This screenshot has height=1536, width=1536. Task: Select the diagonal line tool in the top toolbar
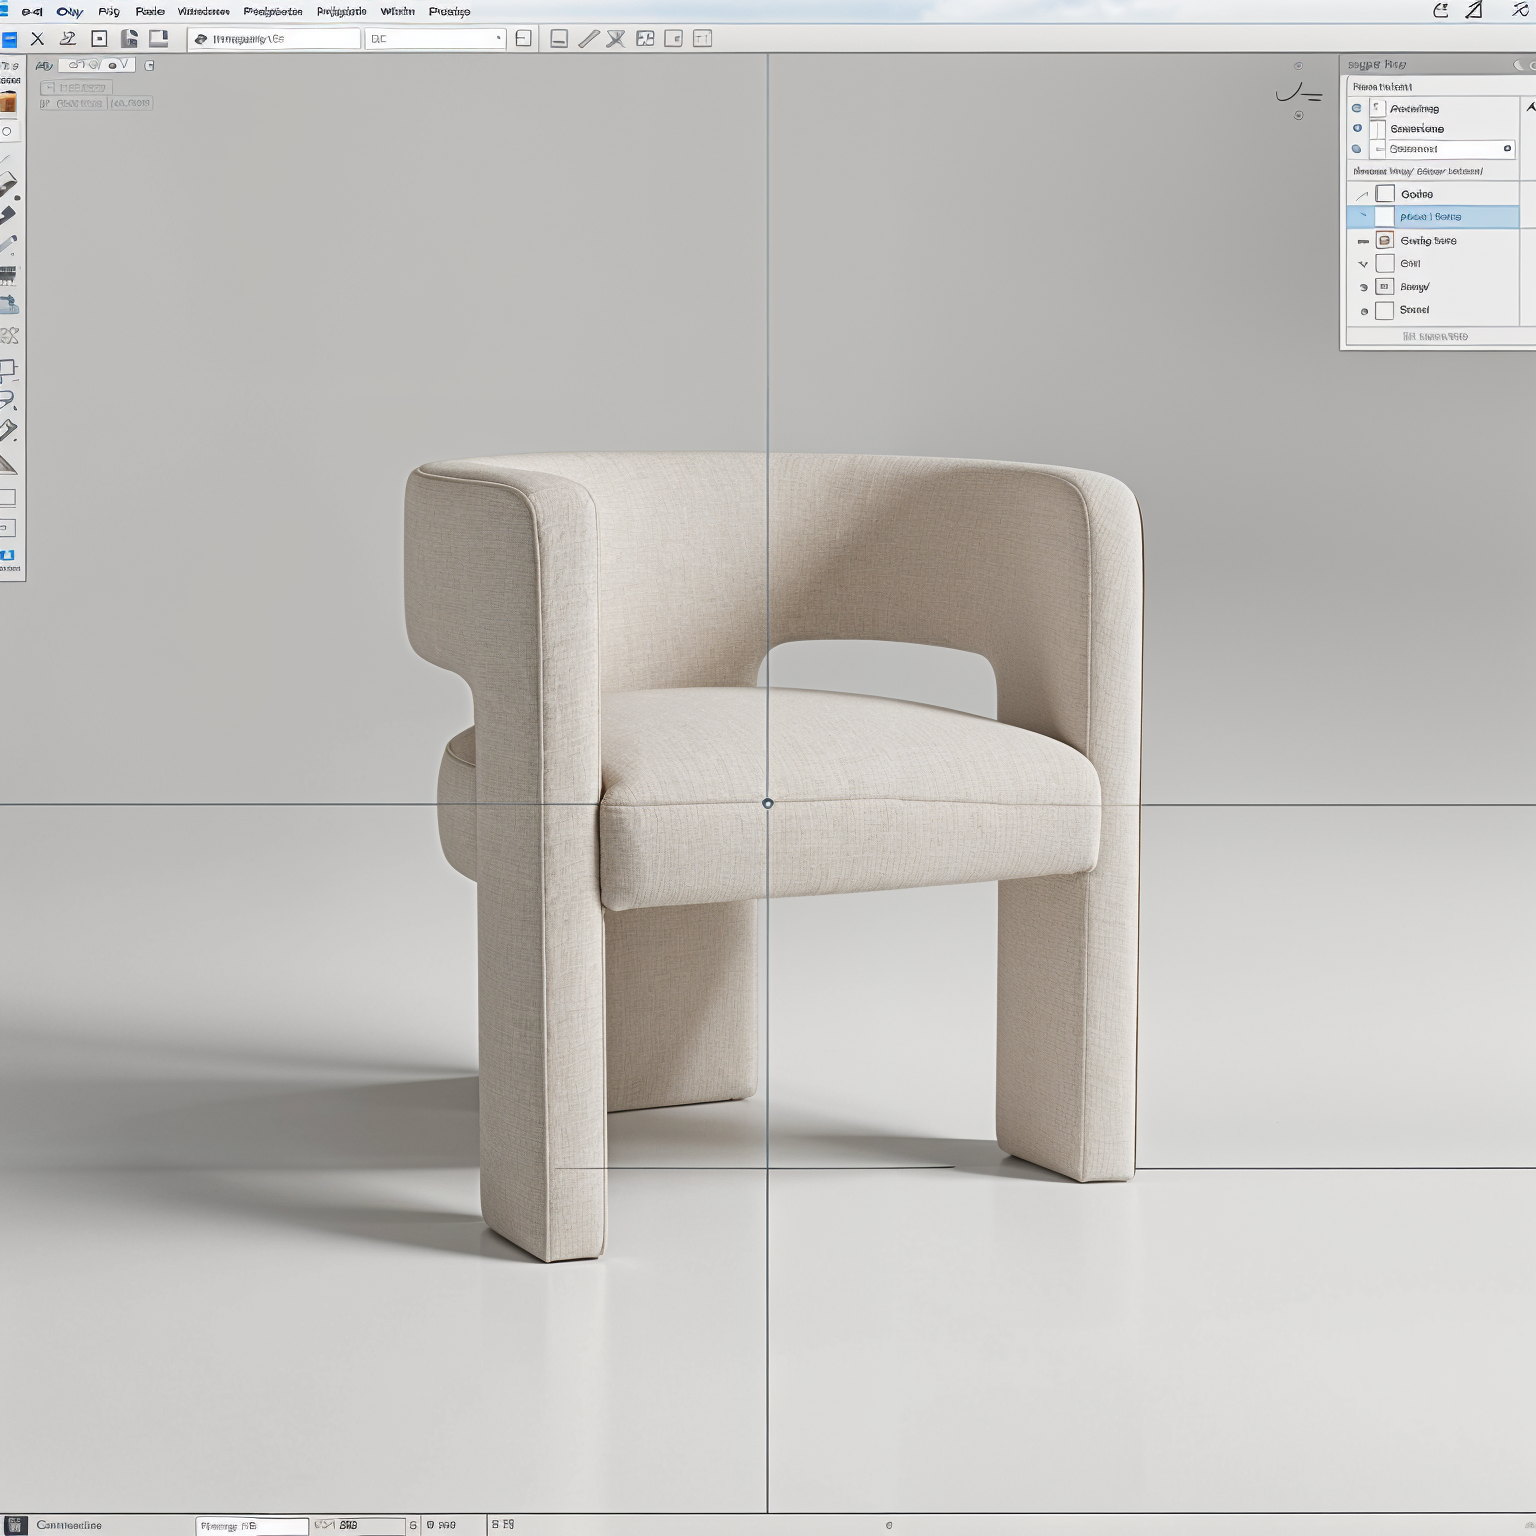[x=588, y=39]
